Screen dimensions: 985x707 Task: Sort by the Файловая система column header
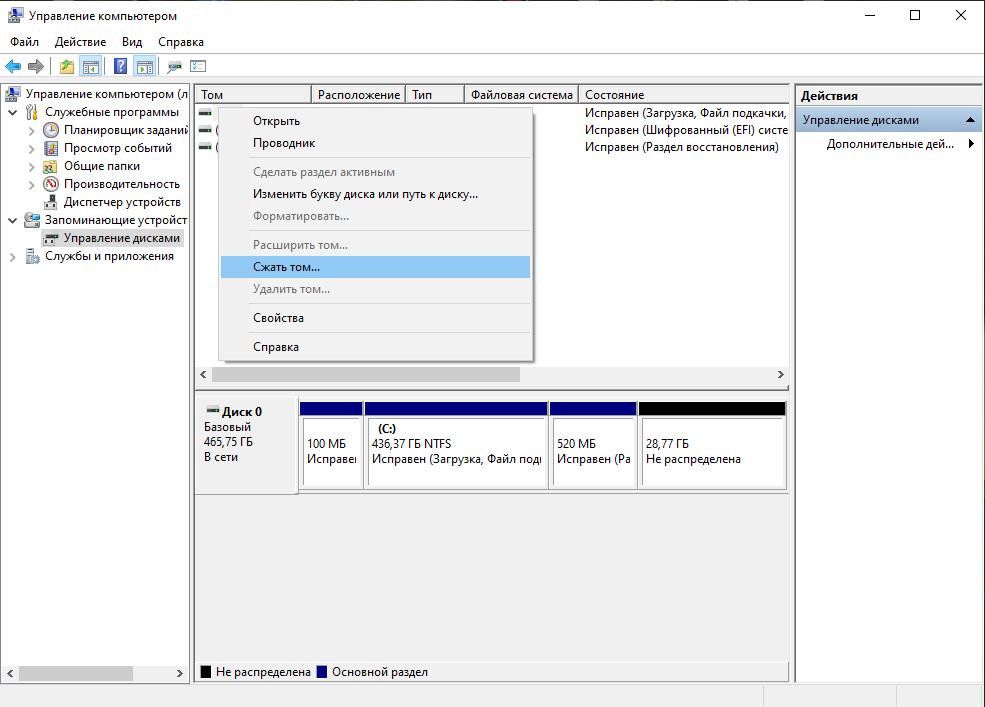[x=521, y=94]
